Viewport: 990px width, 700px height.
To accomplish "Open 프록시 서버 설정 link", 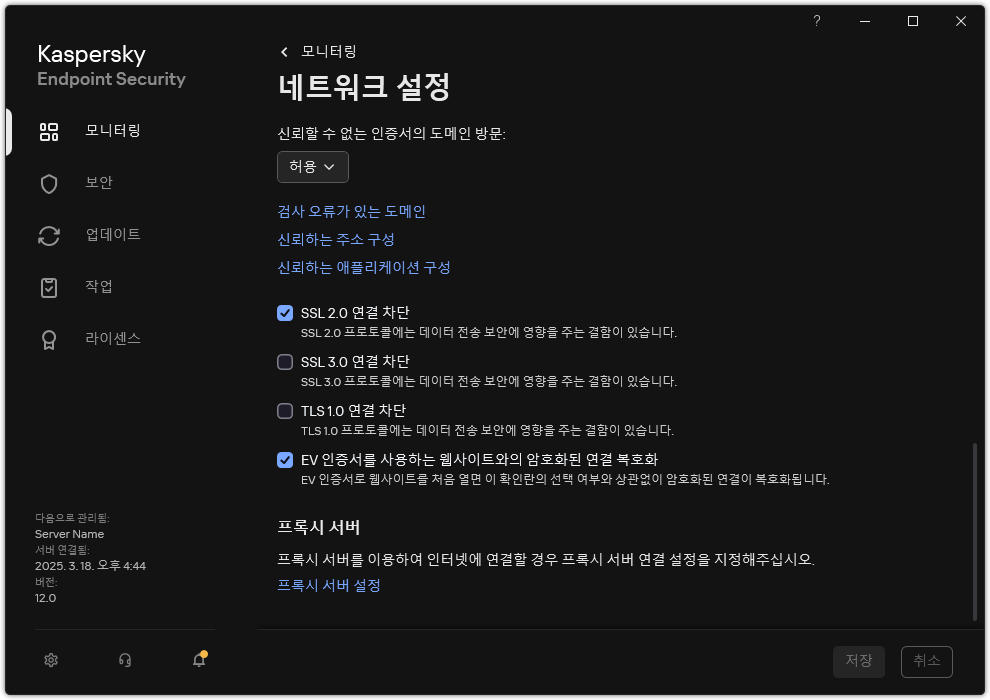I will pyautogui.click(x=329, y=586).
